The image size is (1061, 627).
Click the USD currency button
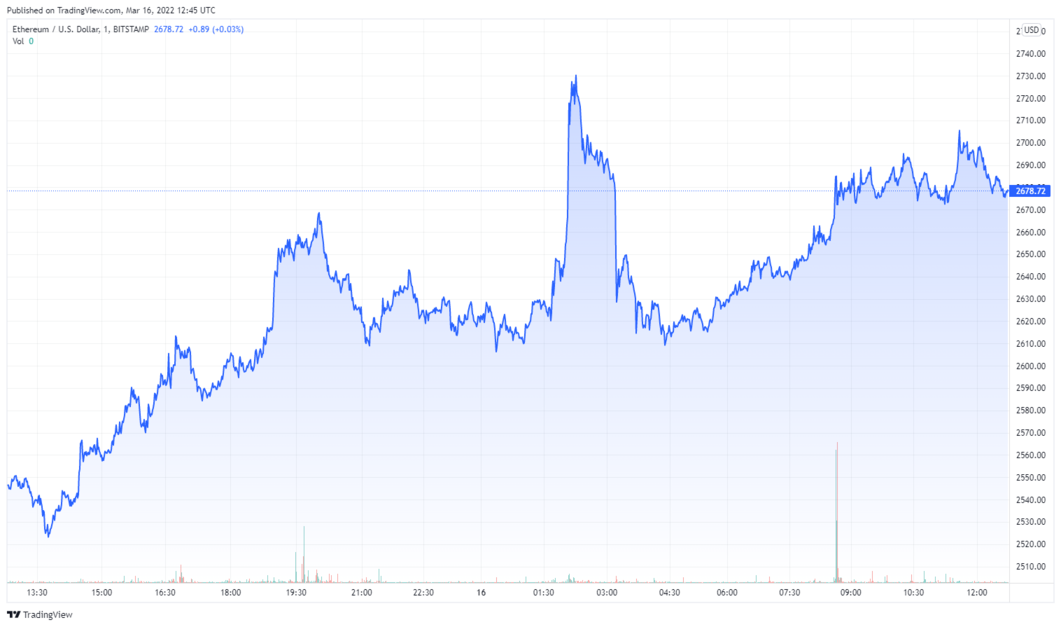point(1031,30)
